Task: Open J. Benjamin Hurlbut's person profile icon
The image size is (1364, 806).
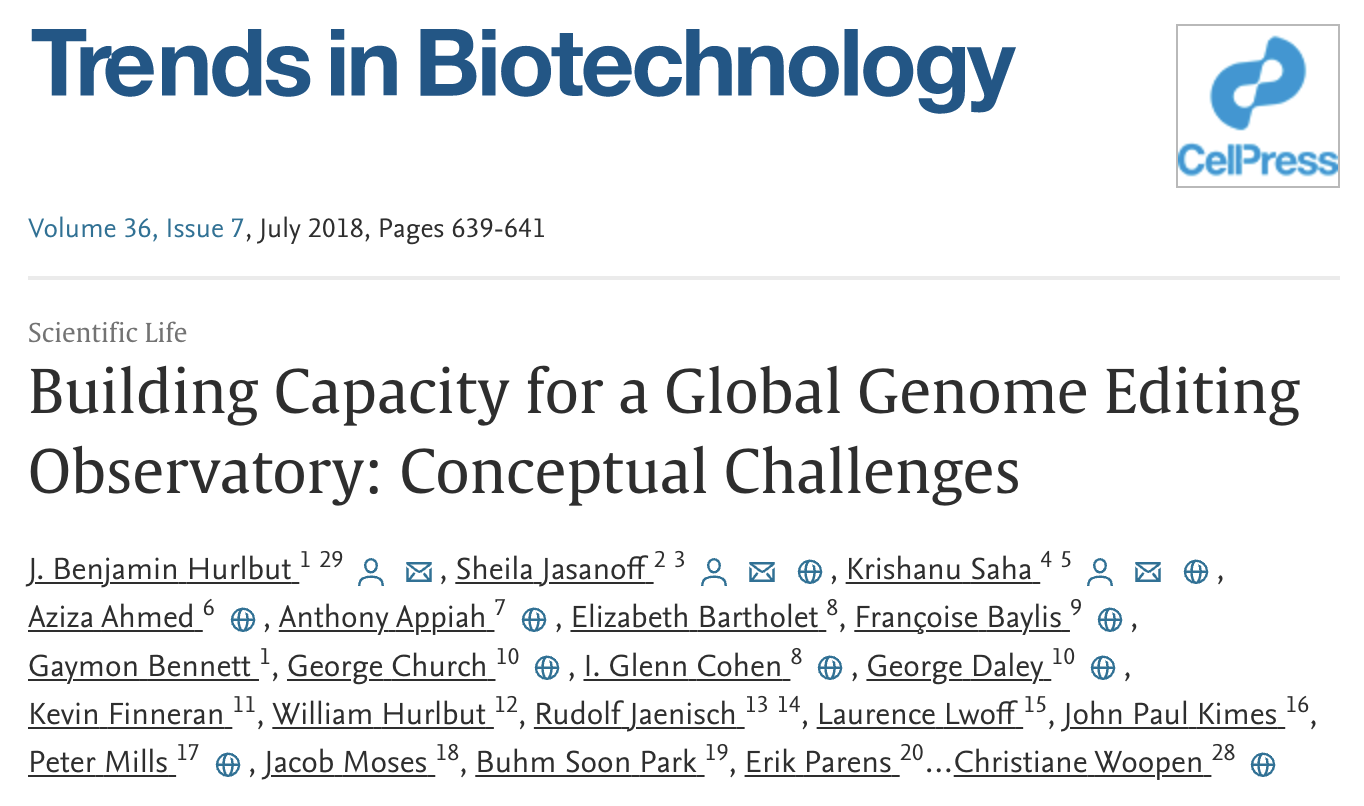Action: (x=372, y=572)
